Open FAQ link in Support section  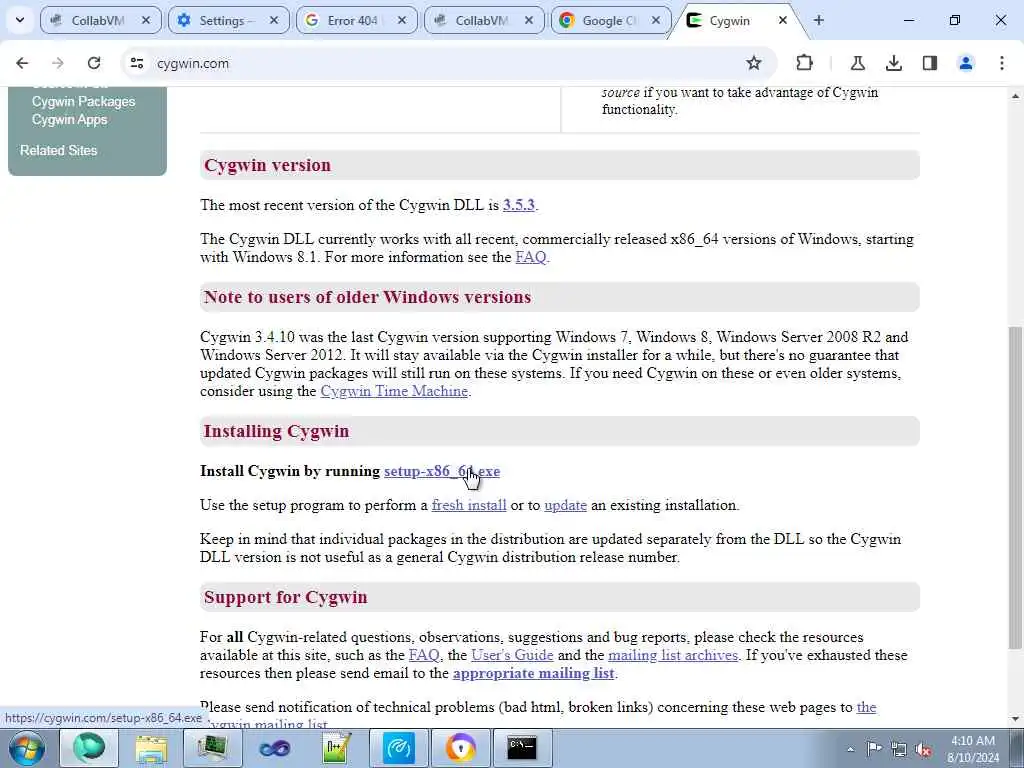coord(424,655)
